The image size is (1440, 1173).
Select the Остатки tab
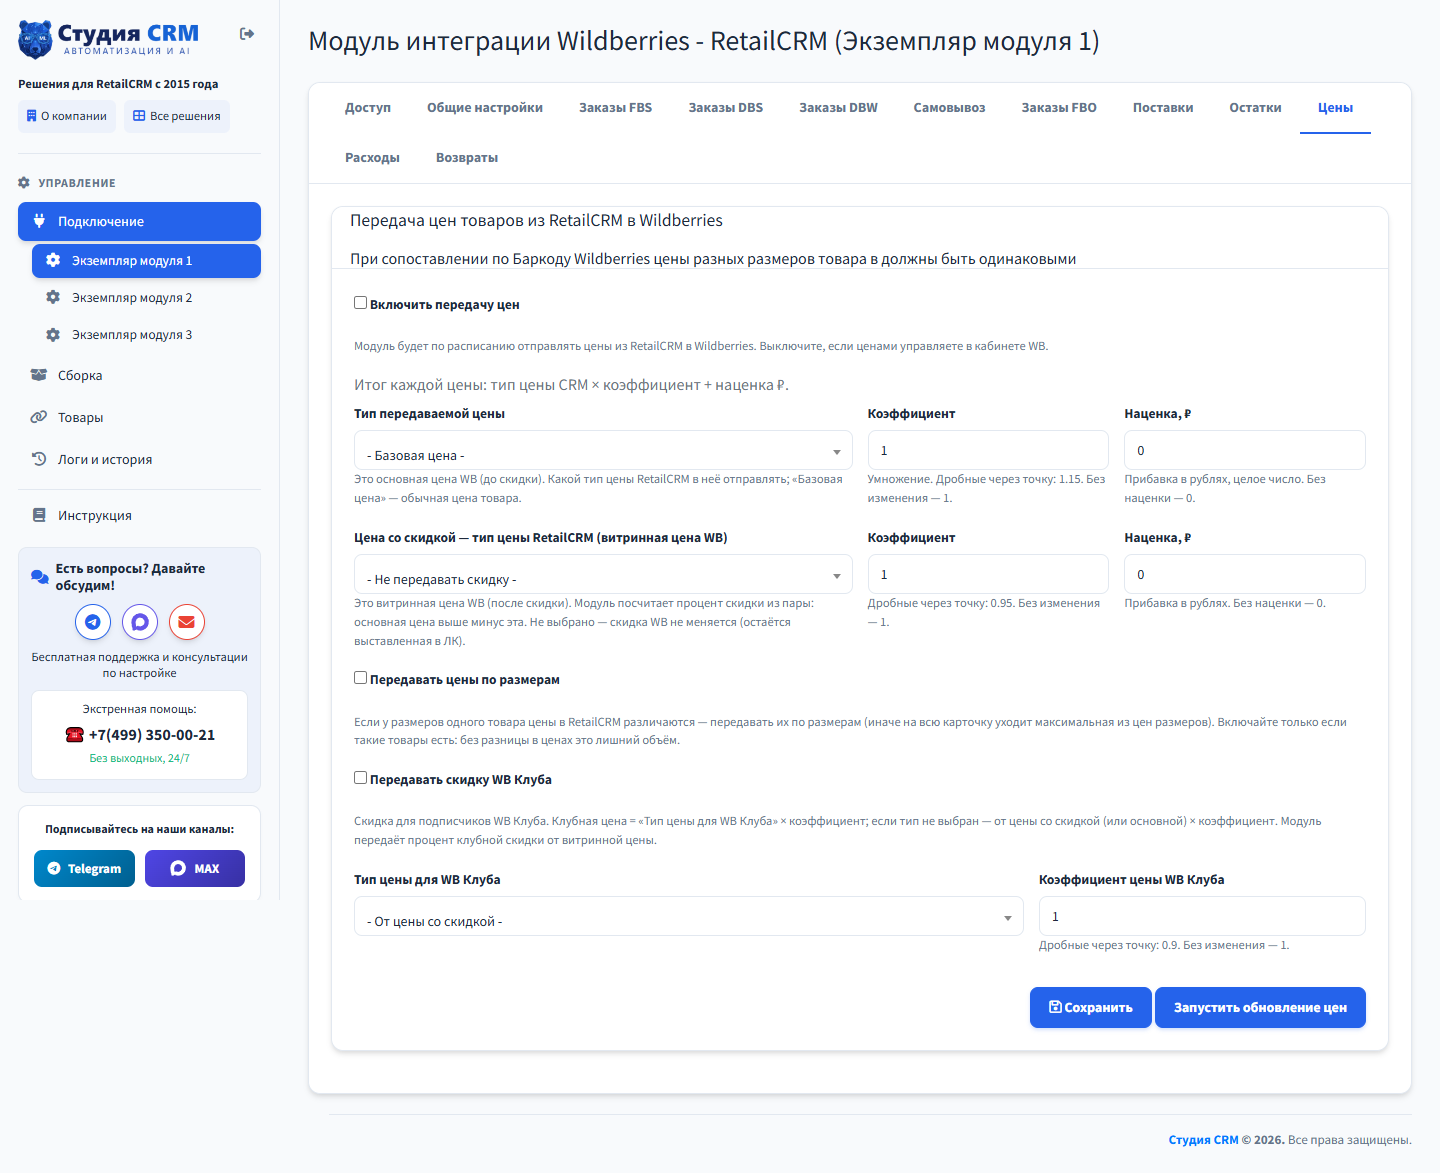pos(1255,108)
